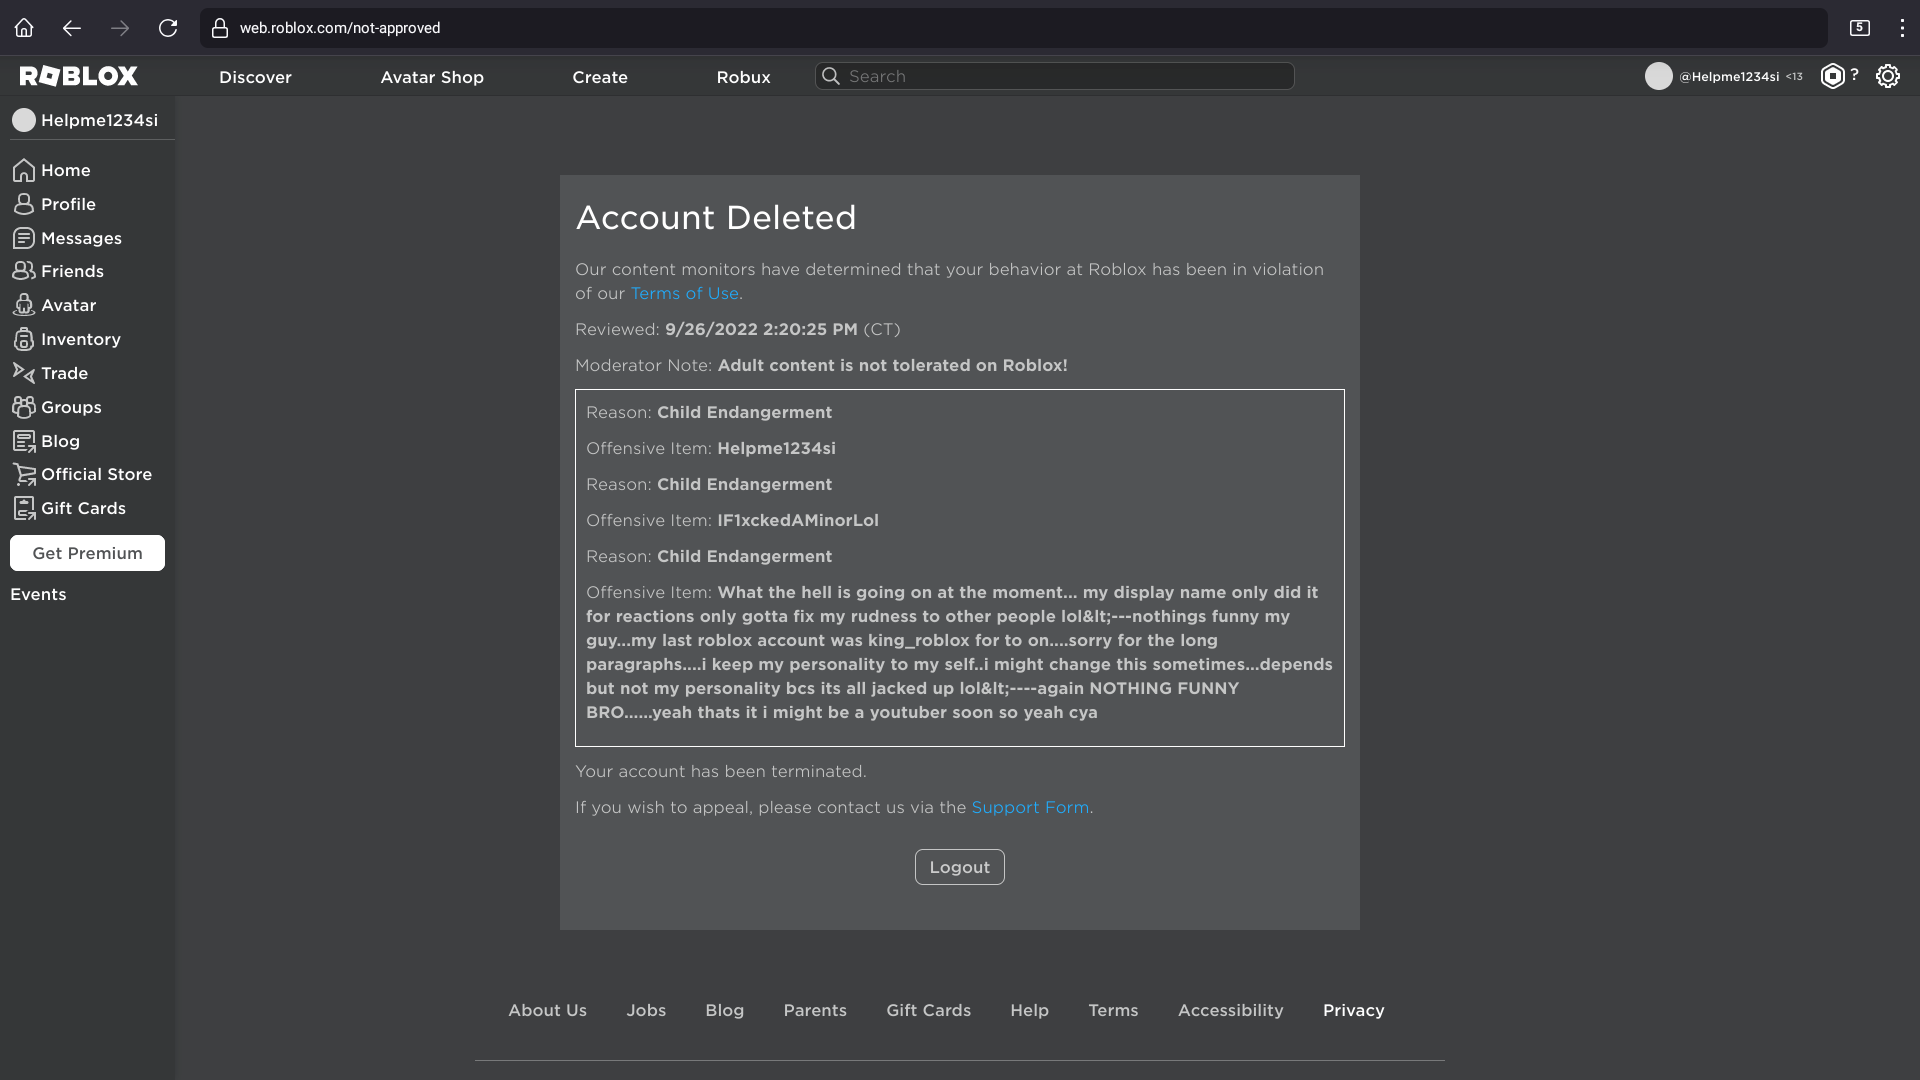Image resolution: width=1920 pixels, height=1080 pixels.
Task: Open the Home icon in the sidebar
Action: point(23,170)
